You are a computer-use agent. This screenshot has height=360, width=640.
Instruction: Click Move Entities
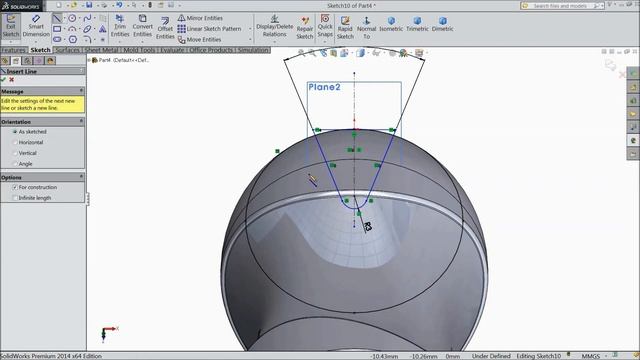200,40
